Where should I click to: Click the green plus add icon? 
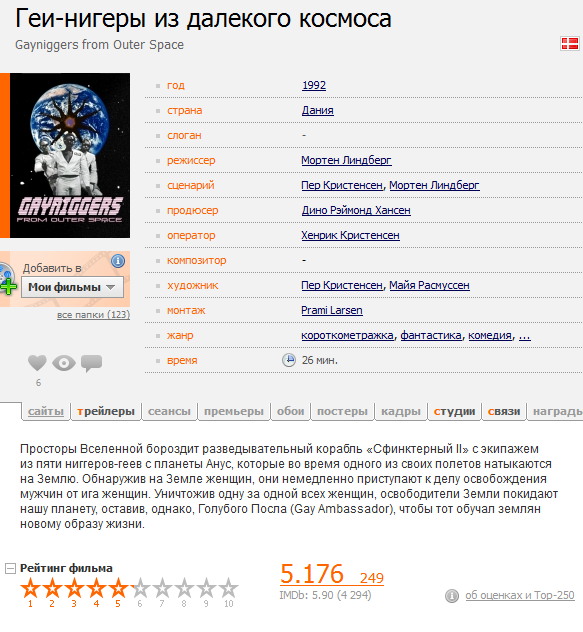[x=8, y=287]
